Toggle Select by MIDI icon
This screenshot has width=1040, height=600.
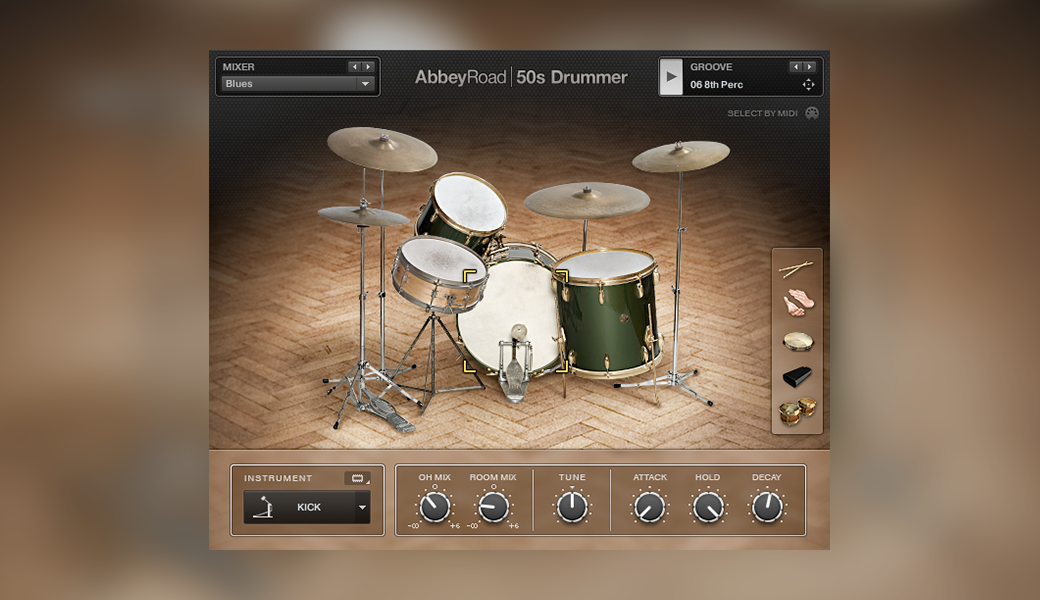(812, 113)
